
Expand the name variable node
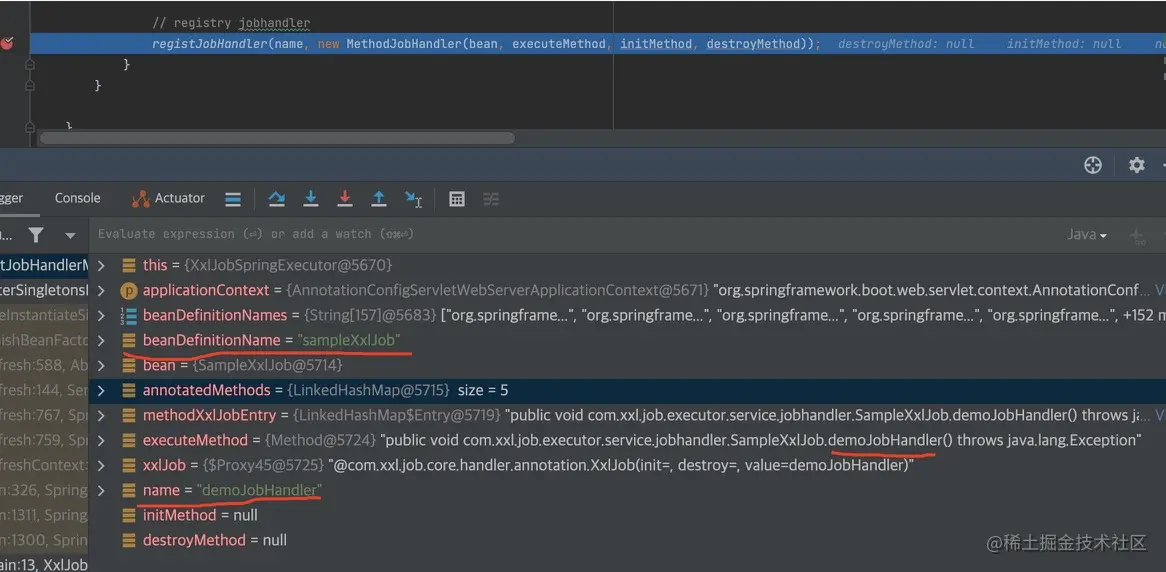click(102, 490)
